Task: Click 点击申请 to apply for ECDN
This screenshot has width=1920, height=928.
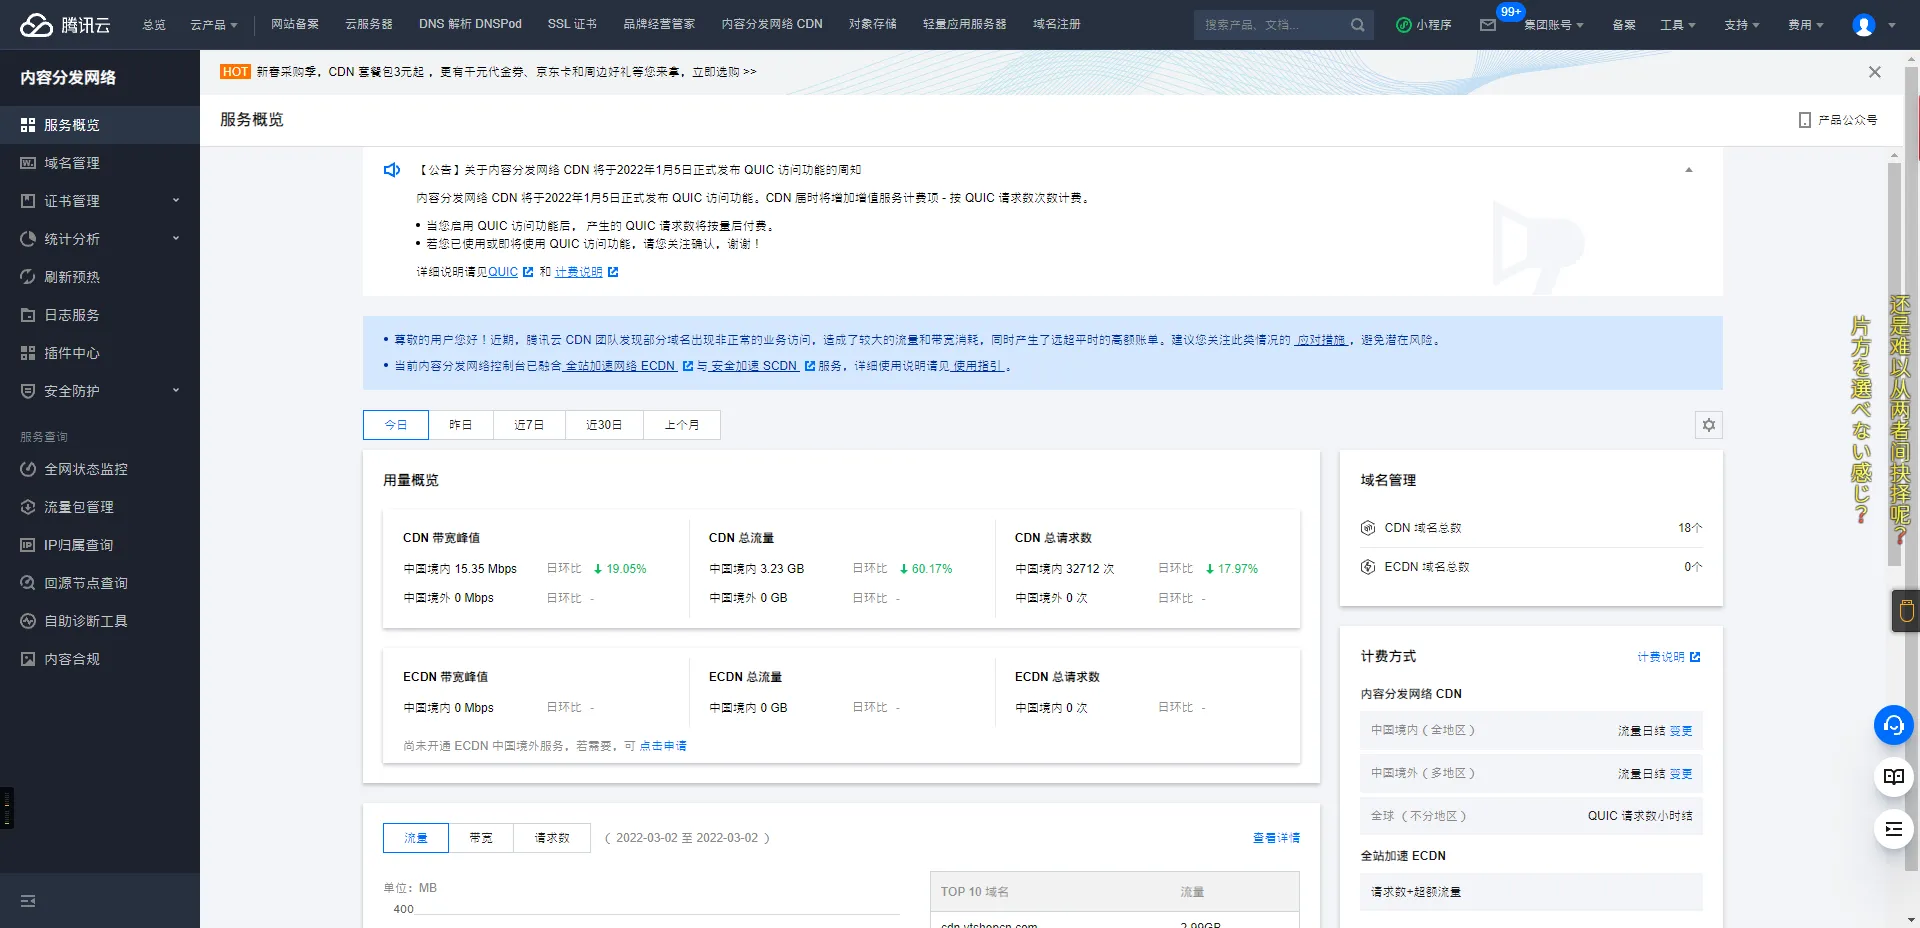Action: (x=663, y=746)
